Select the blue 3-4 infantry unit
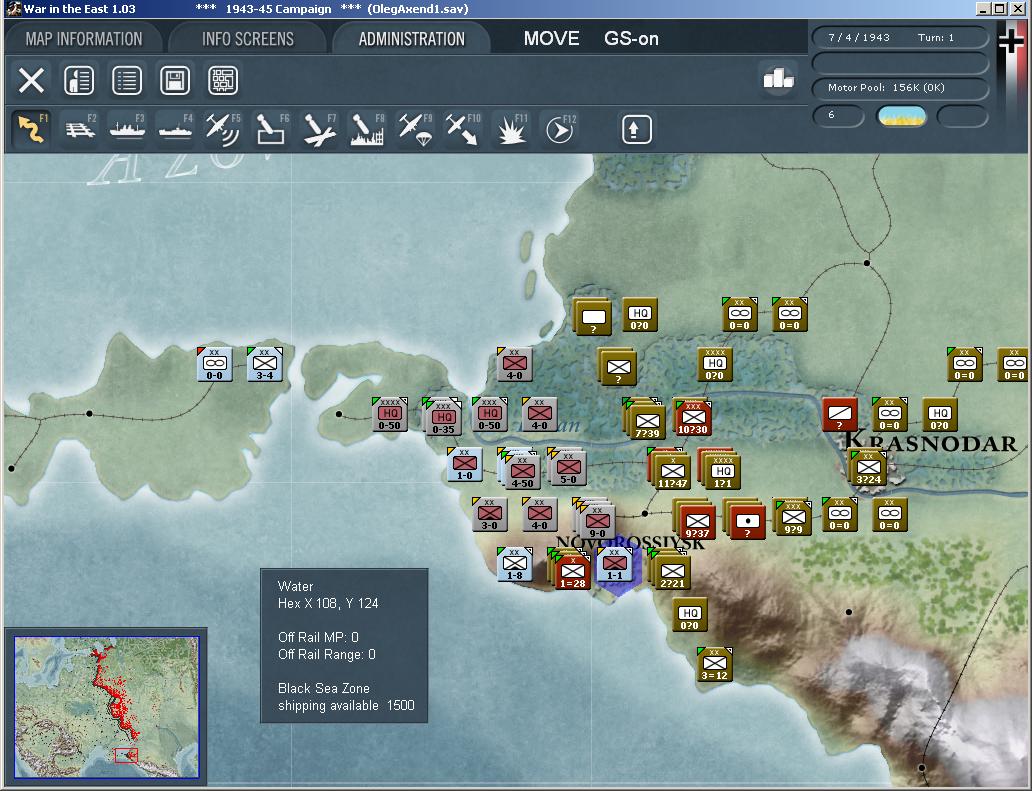 pos(265,364)
